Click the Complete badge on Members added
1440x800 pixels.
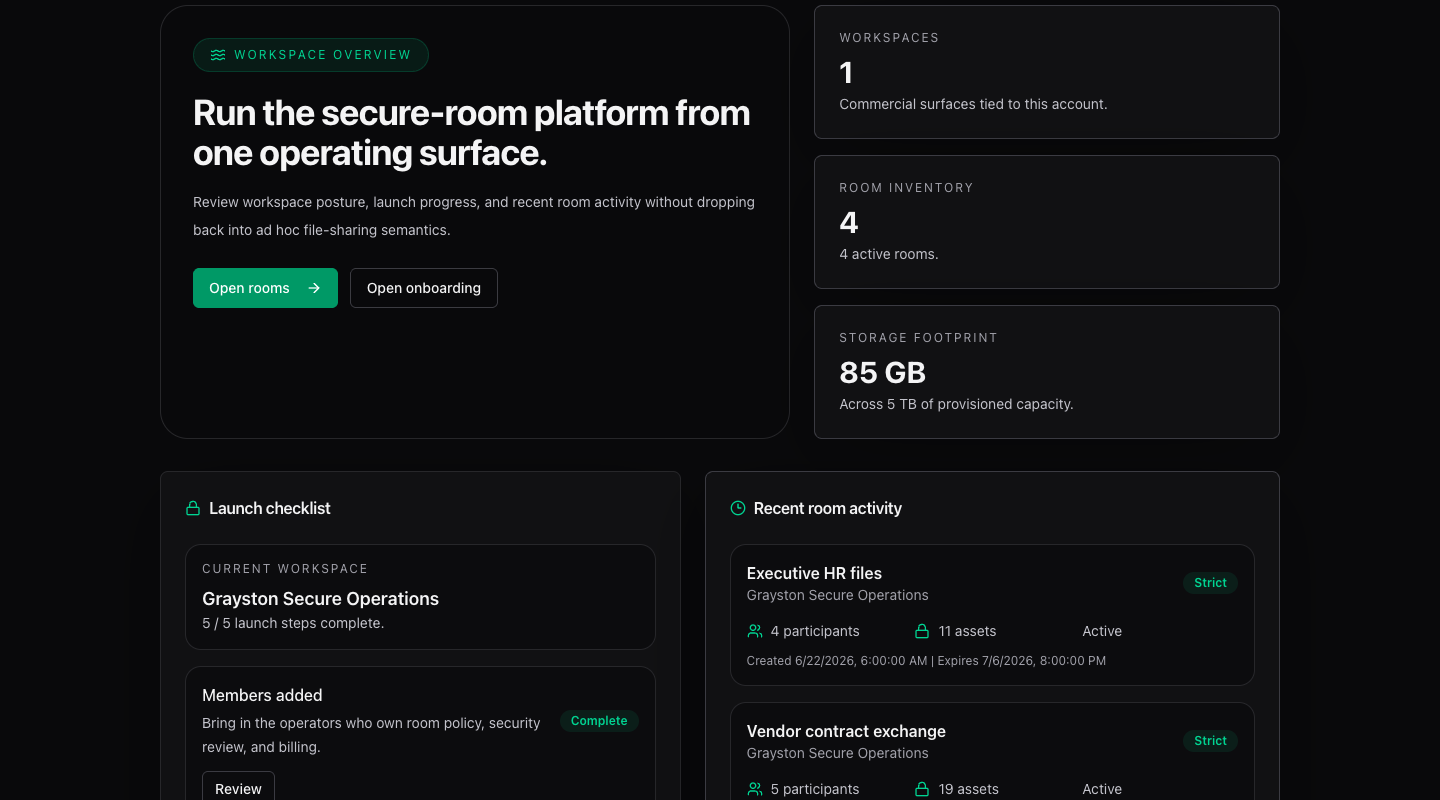[x=599, y=721]
